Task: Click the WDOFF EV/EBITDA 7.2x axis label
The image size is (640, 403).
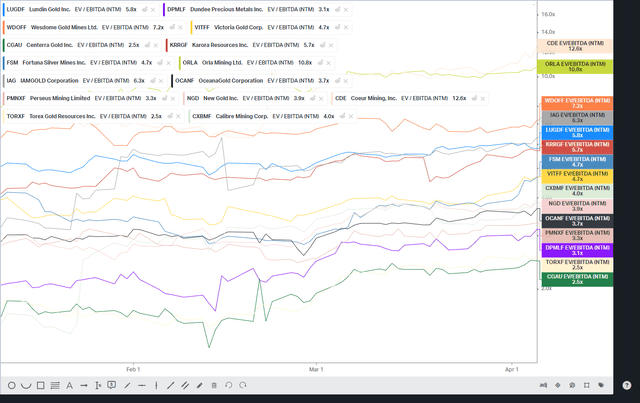Action: 577,103
